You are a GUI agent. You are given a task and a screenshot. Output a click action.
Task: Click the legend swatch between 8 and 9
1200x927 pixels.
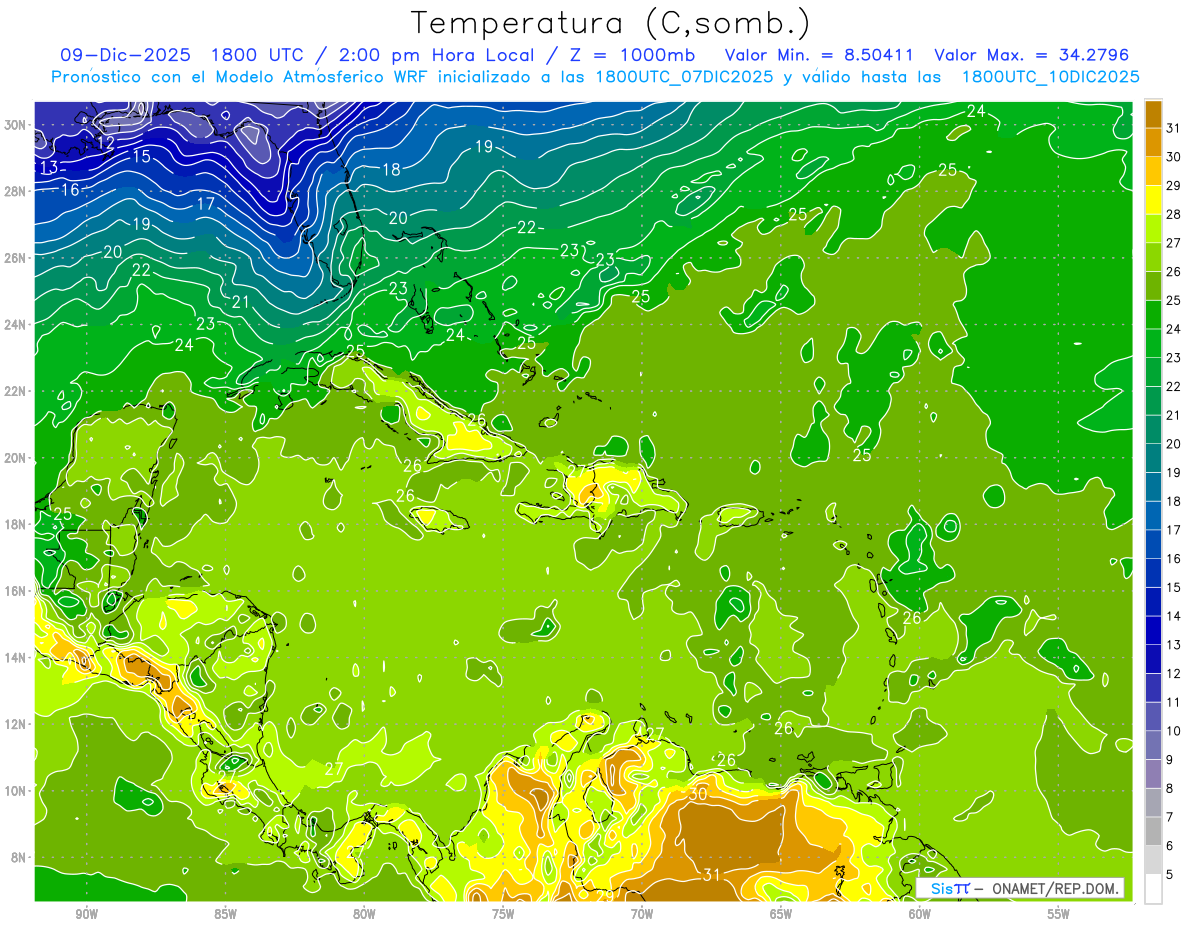click(x=1153, y=774)
